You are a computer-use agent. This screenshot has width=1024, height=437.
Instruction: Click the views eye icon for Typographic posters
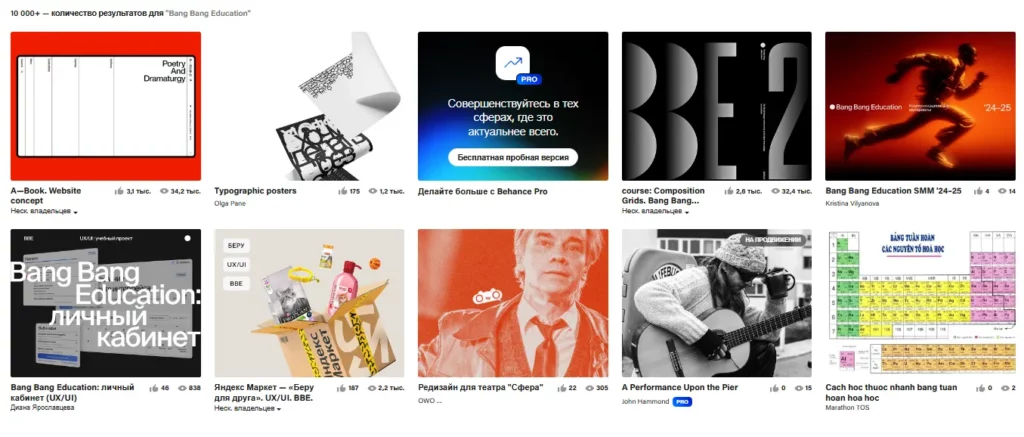point(373,191)
